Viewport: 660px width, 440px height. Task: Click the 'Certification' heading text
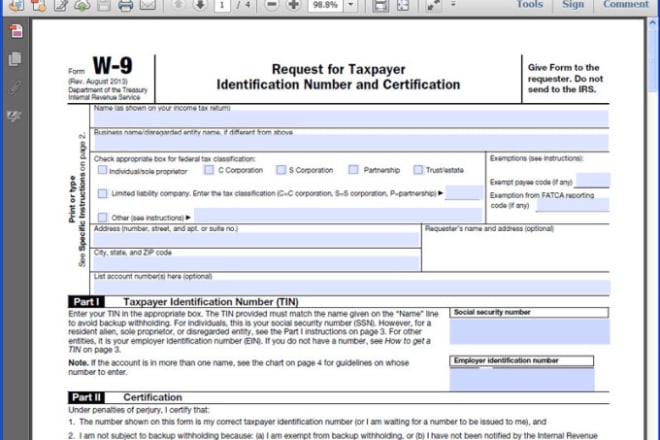(153, 397)
